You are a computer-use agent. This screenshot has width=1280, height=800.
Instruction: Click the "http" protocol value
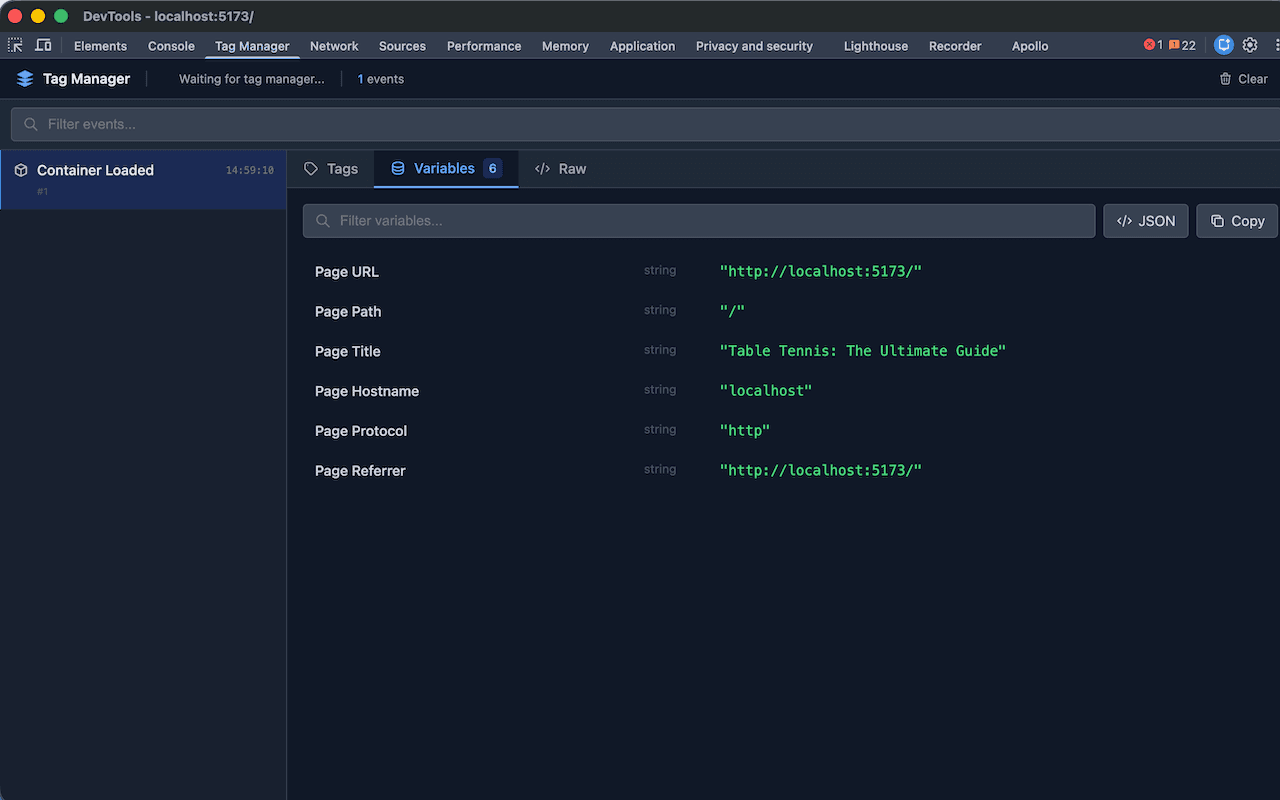coord(745,431)
